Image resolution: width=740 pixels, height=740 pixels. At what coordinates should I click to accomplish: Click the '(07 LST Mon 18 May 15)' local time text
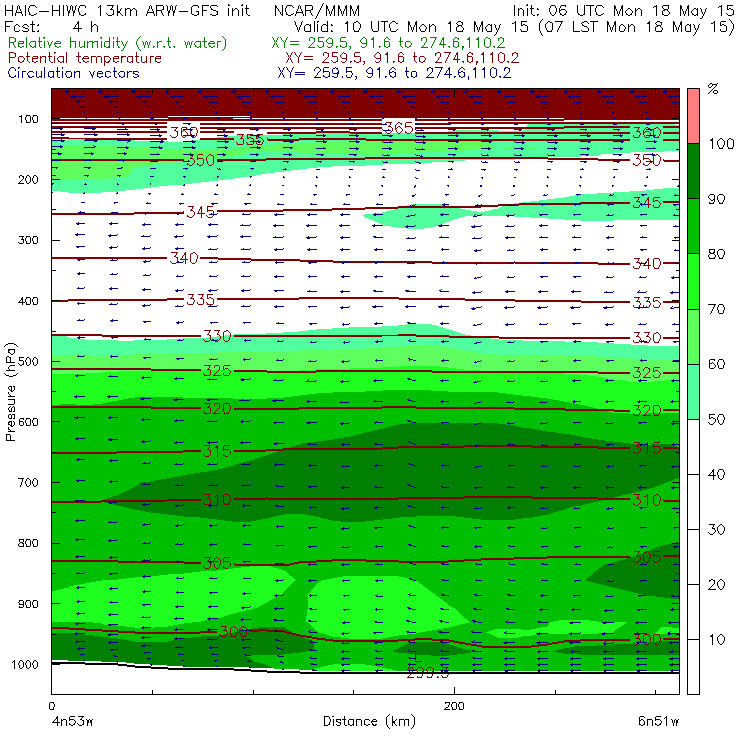(x=637, y=26)
